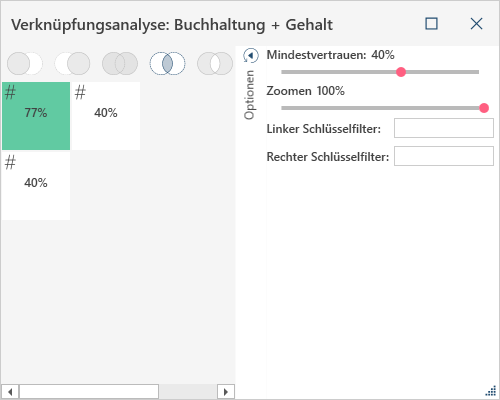
Task: Select the 40% cell in top row
Action: 106,116
